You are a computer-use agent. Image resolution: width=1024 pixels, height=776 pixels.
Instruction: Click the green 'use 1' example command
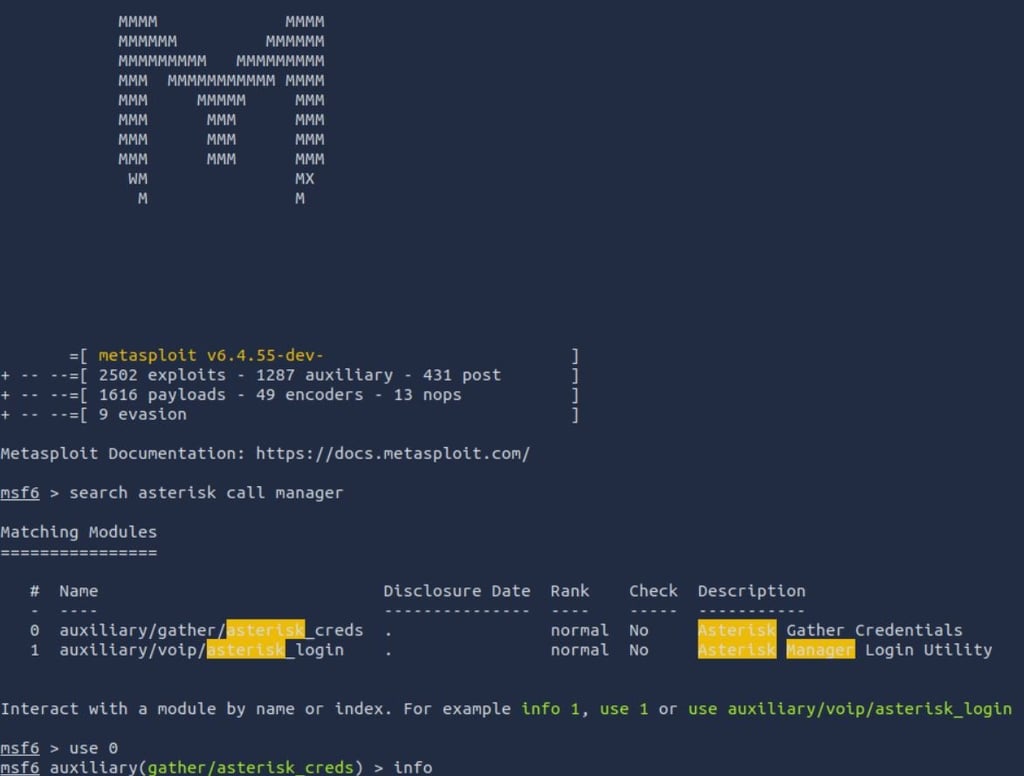pos(624,709)
